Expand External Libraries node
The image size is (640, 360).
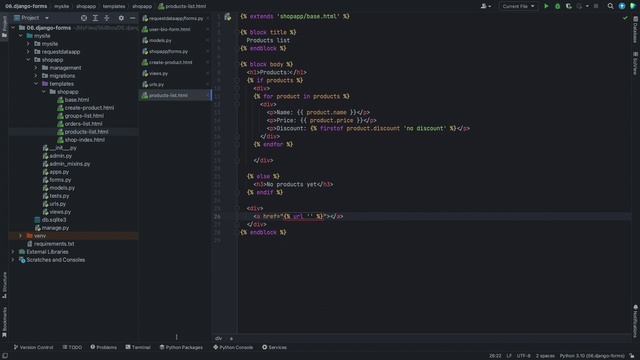pyautogui.click(x=13, y=252)
